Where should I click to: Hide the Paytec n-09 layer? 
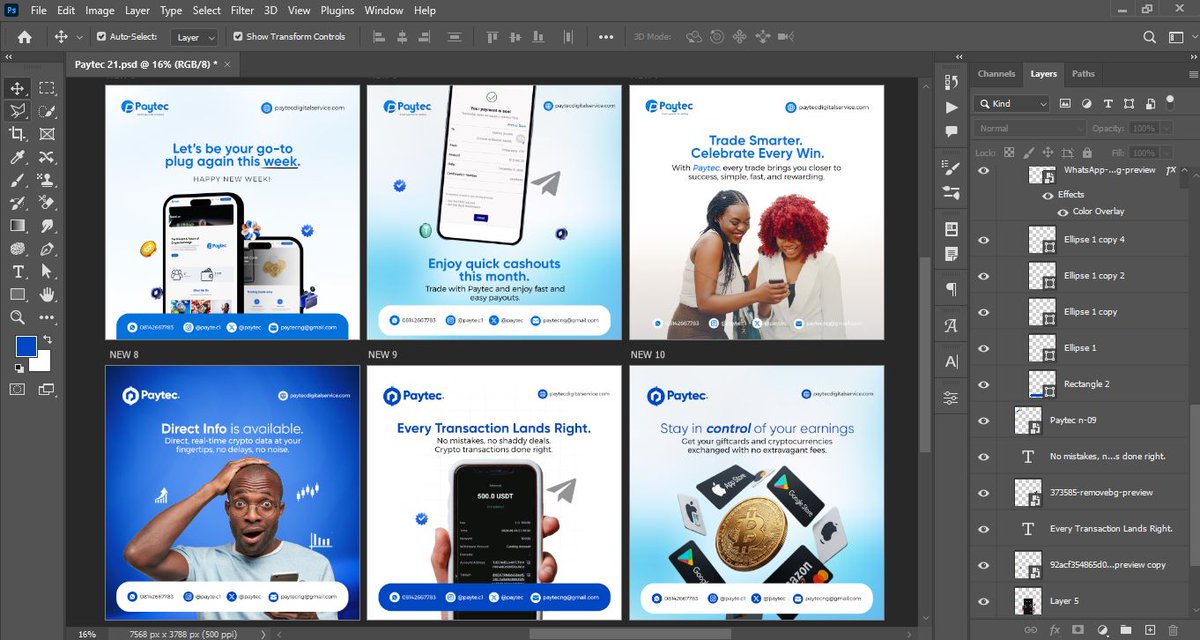(984, 420)
